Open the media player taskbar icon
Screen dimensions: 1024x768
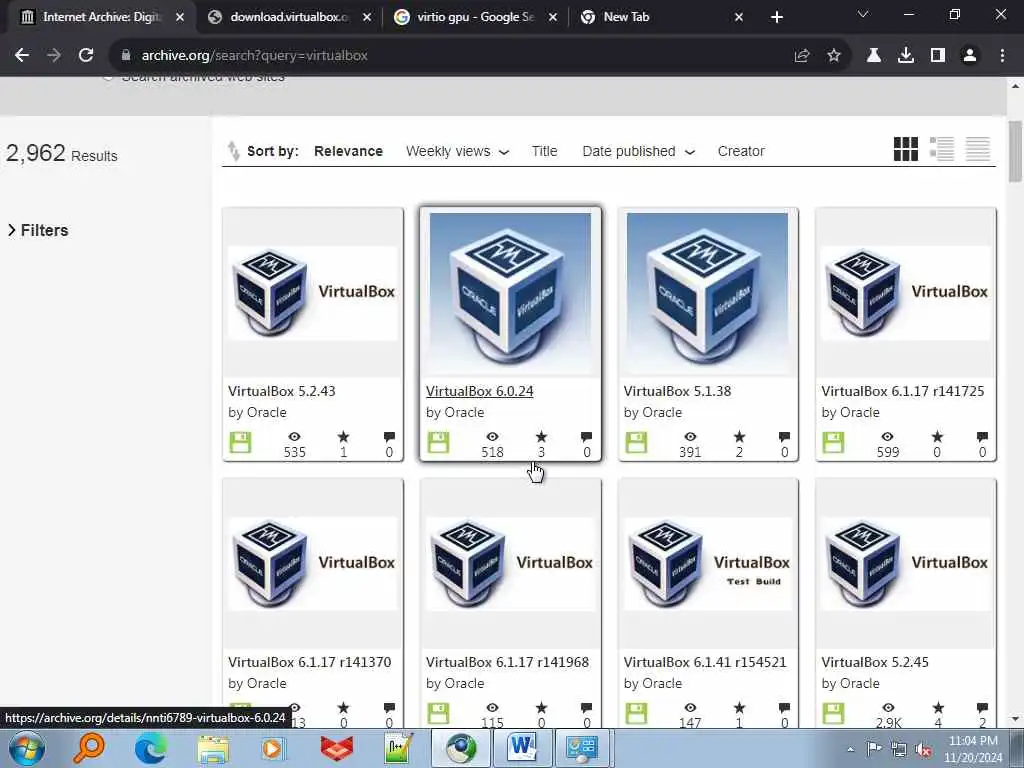(273, 748)
